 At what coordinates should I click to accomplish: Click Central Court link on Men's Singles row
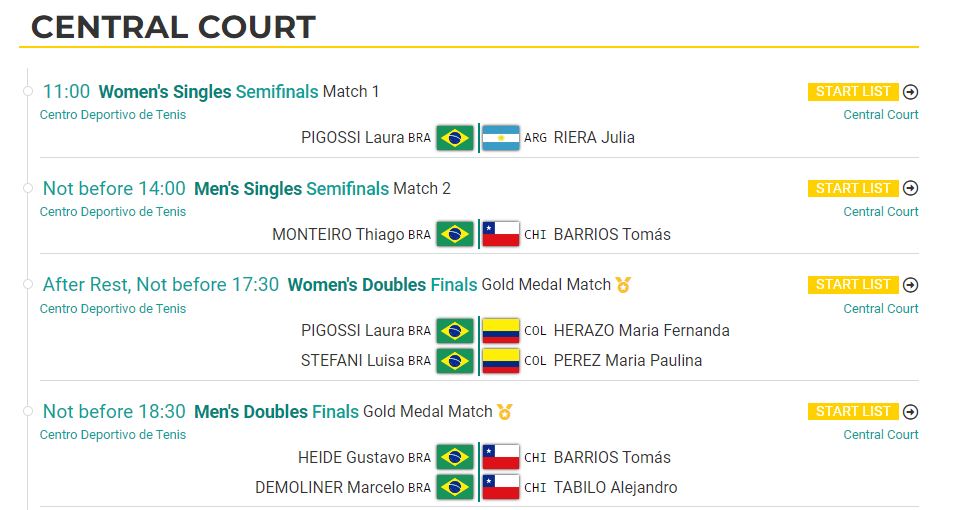881,212
